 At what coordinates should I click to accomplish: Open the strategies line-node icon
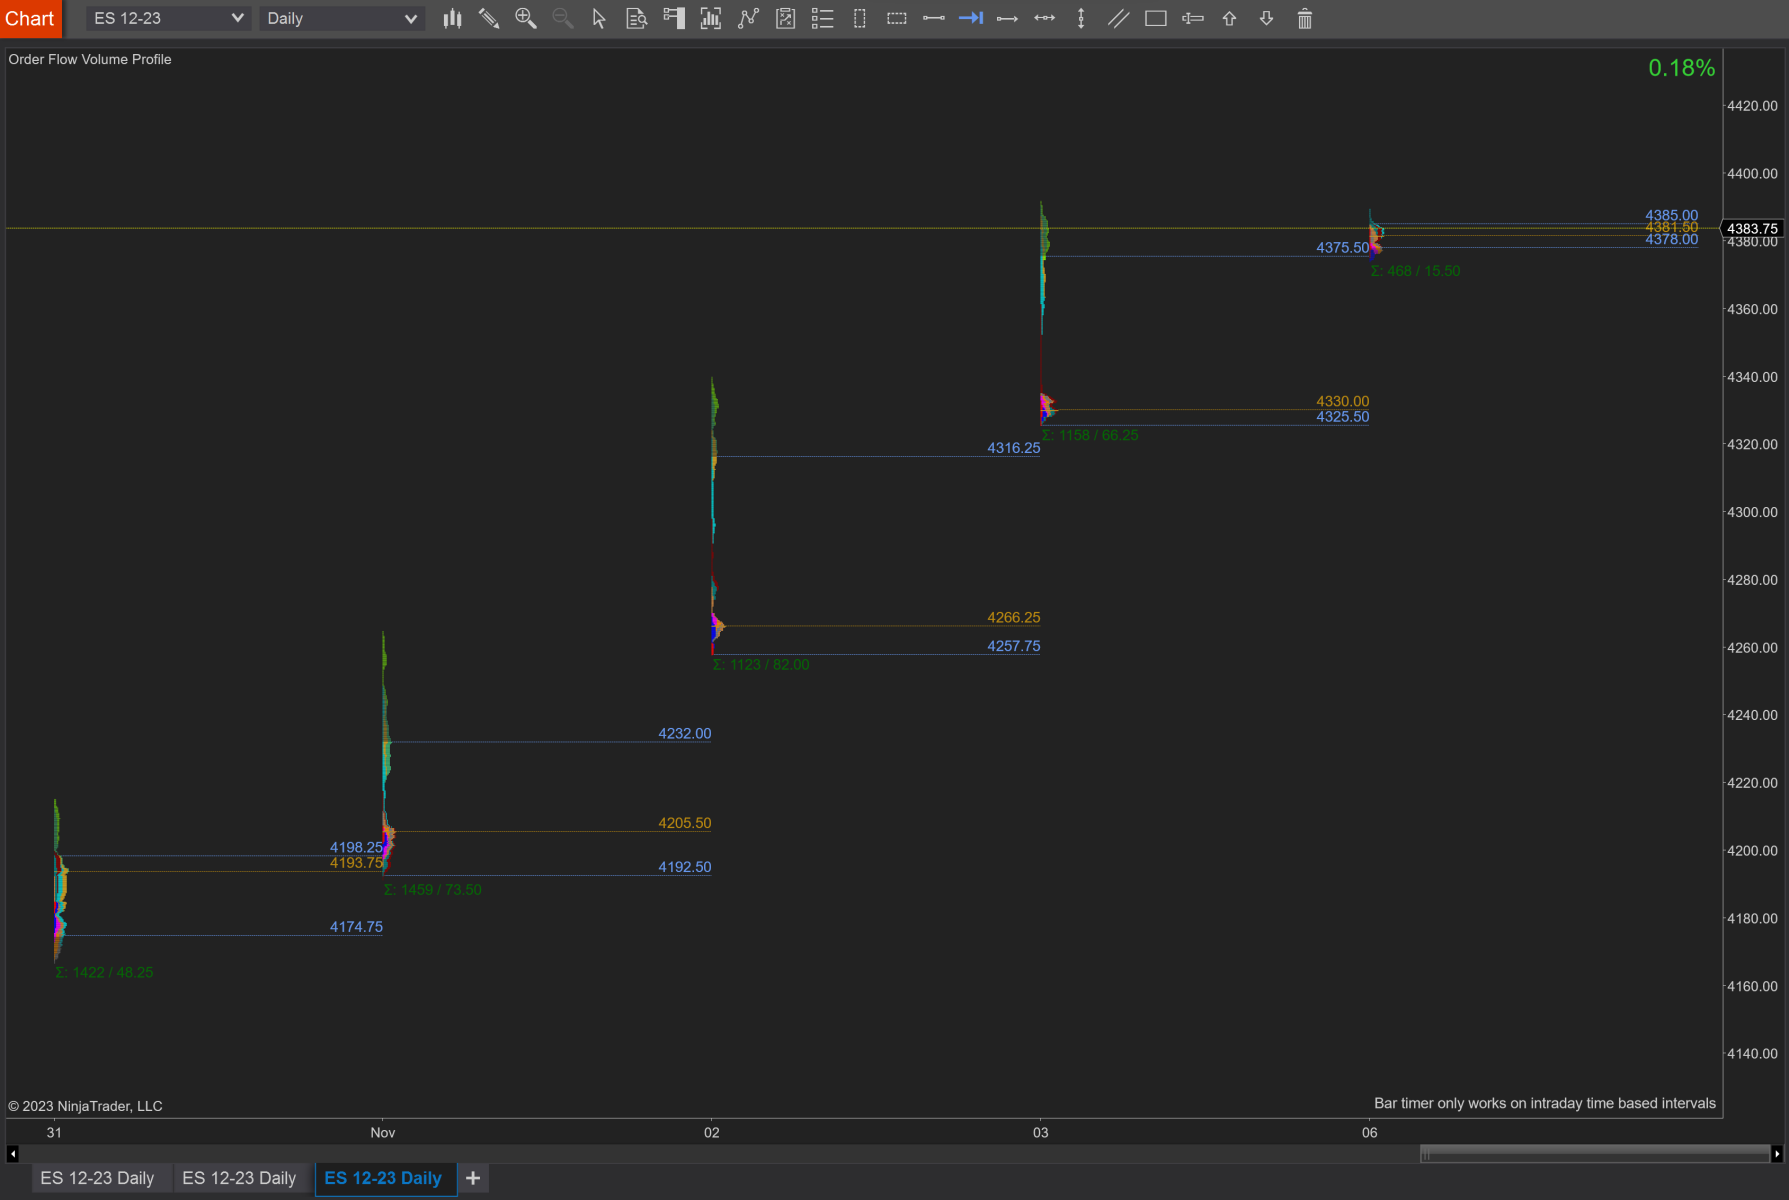point(748,18)
